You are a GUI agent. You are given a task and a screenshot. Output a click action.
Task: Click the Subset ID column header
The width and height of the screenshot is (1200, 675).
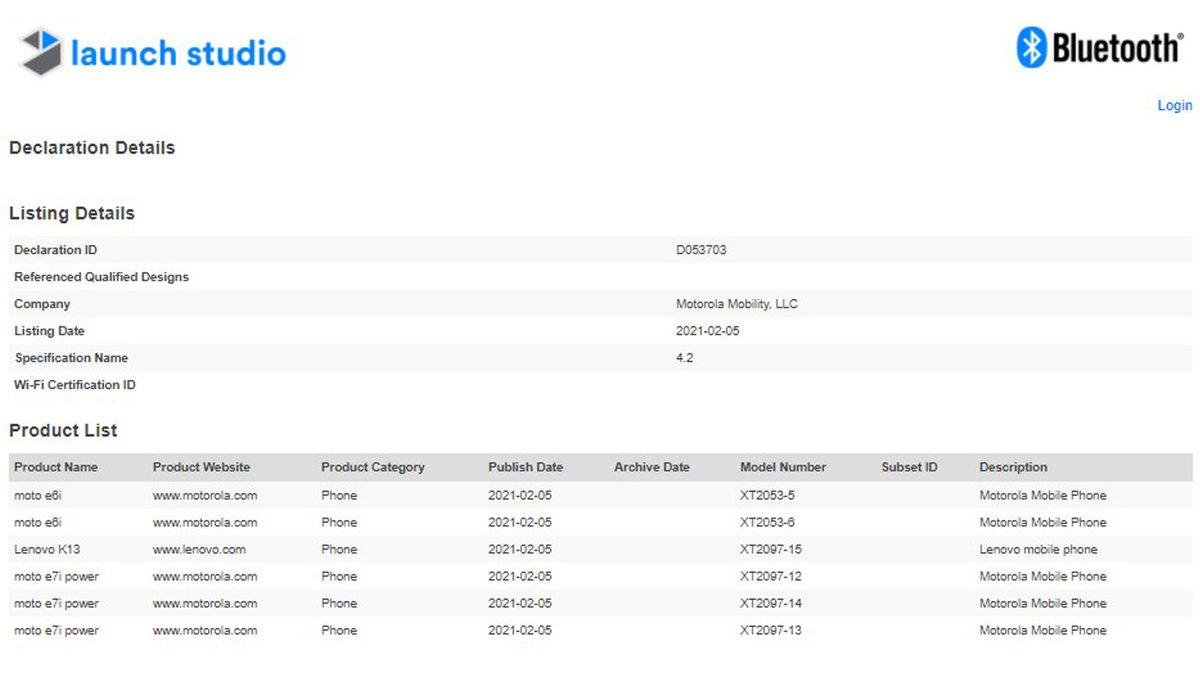909,467
